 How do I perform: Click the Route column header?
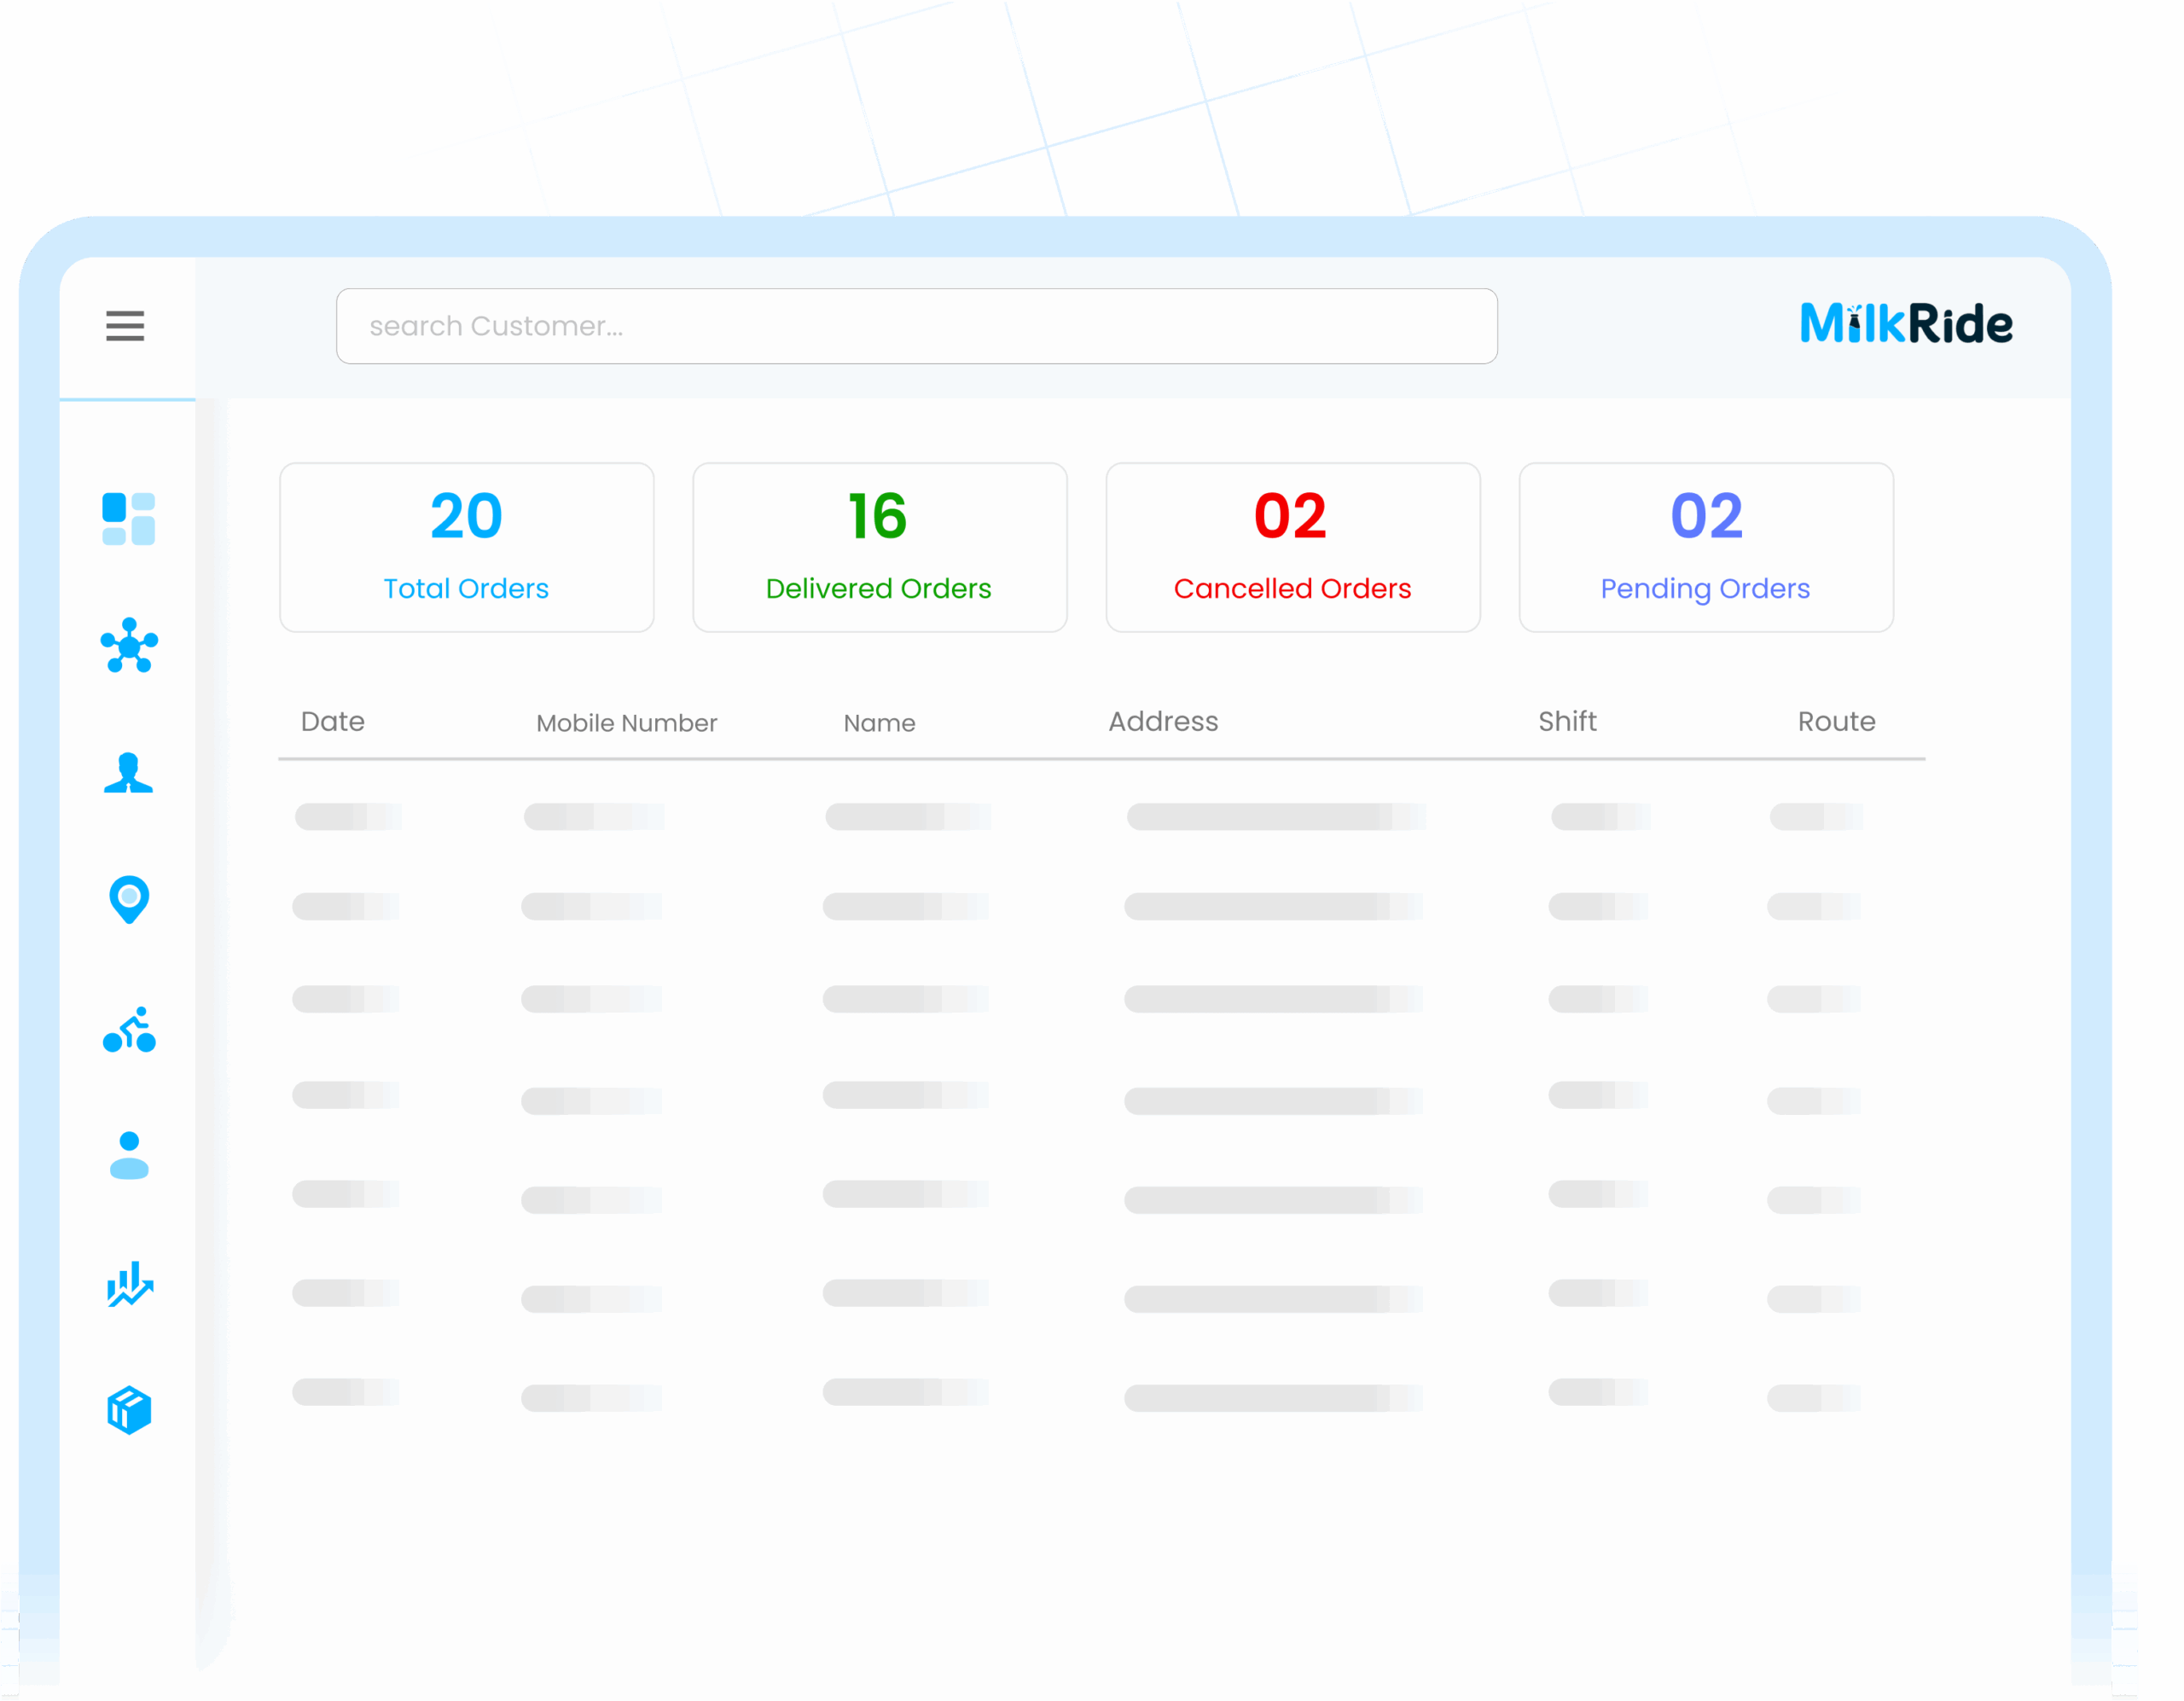[x=1836, y=722]
